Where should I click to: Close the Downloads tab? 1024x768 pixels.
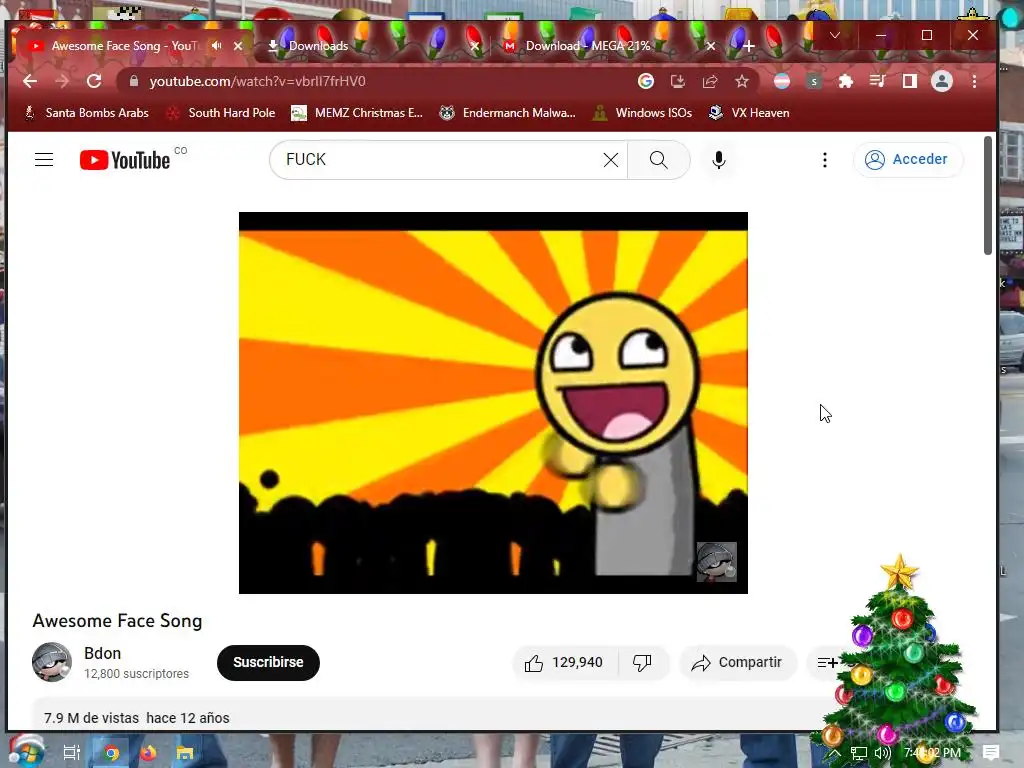click(475, 46)
